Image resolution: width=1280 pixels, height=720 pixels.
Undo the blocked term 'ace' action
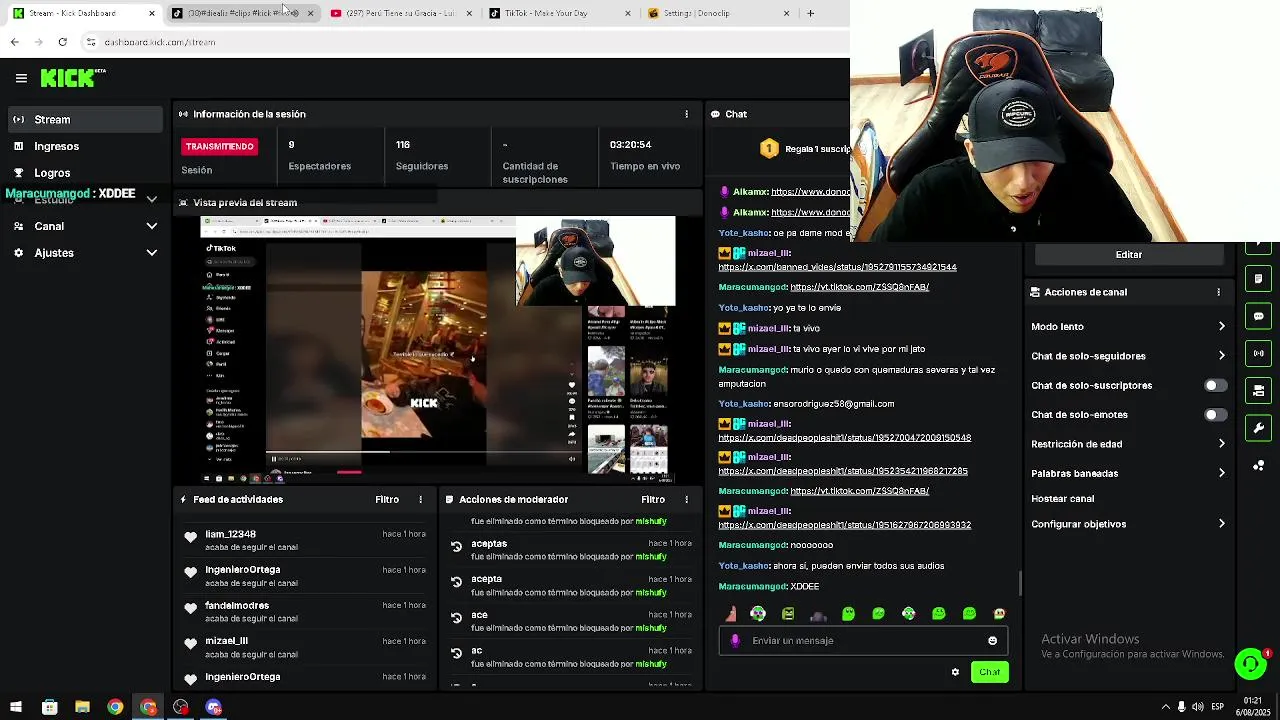(456, 618)
